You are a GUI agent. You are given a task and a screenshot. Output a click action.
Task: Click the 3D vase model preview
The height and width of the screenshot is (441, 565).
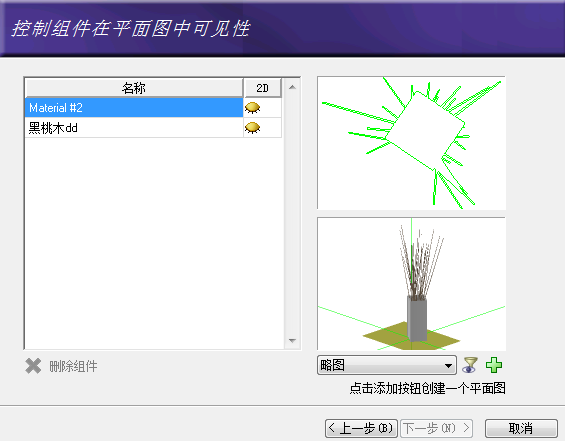pyautogui.click(x=411, y=284)
